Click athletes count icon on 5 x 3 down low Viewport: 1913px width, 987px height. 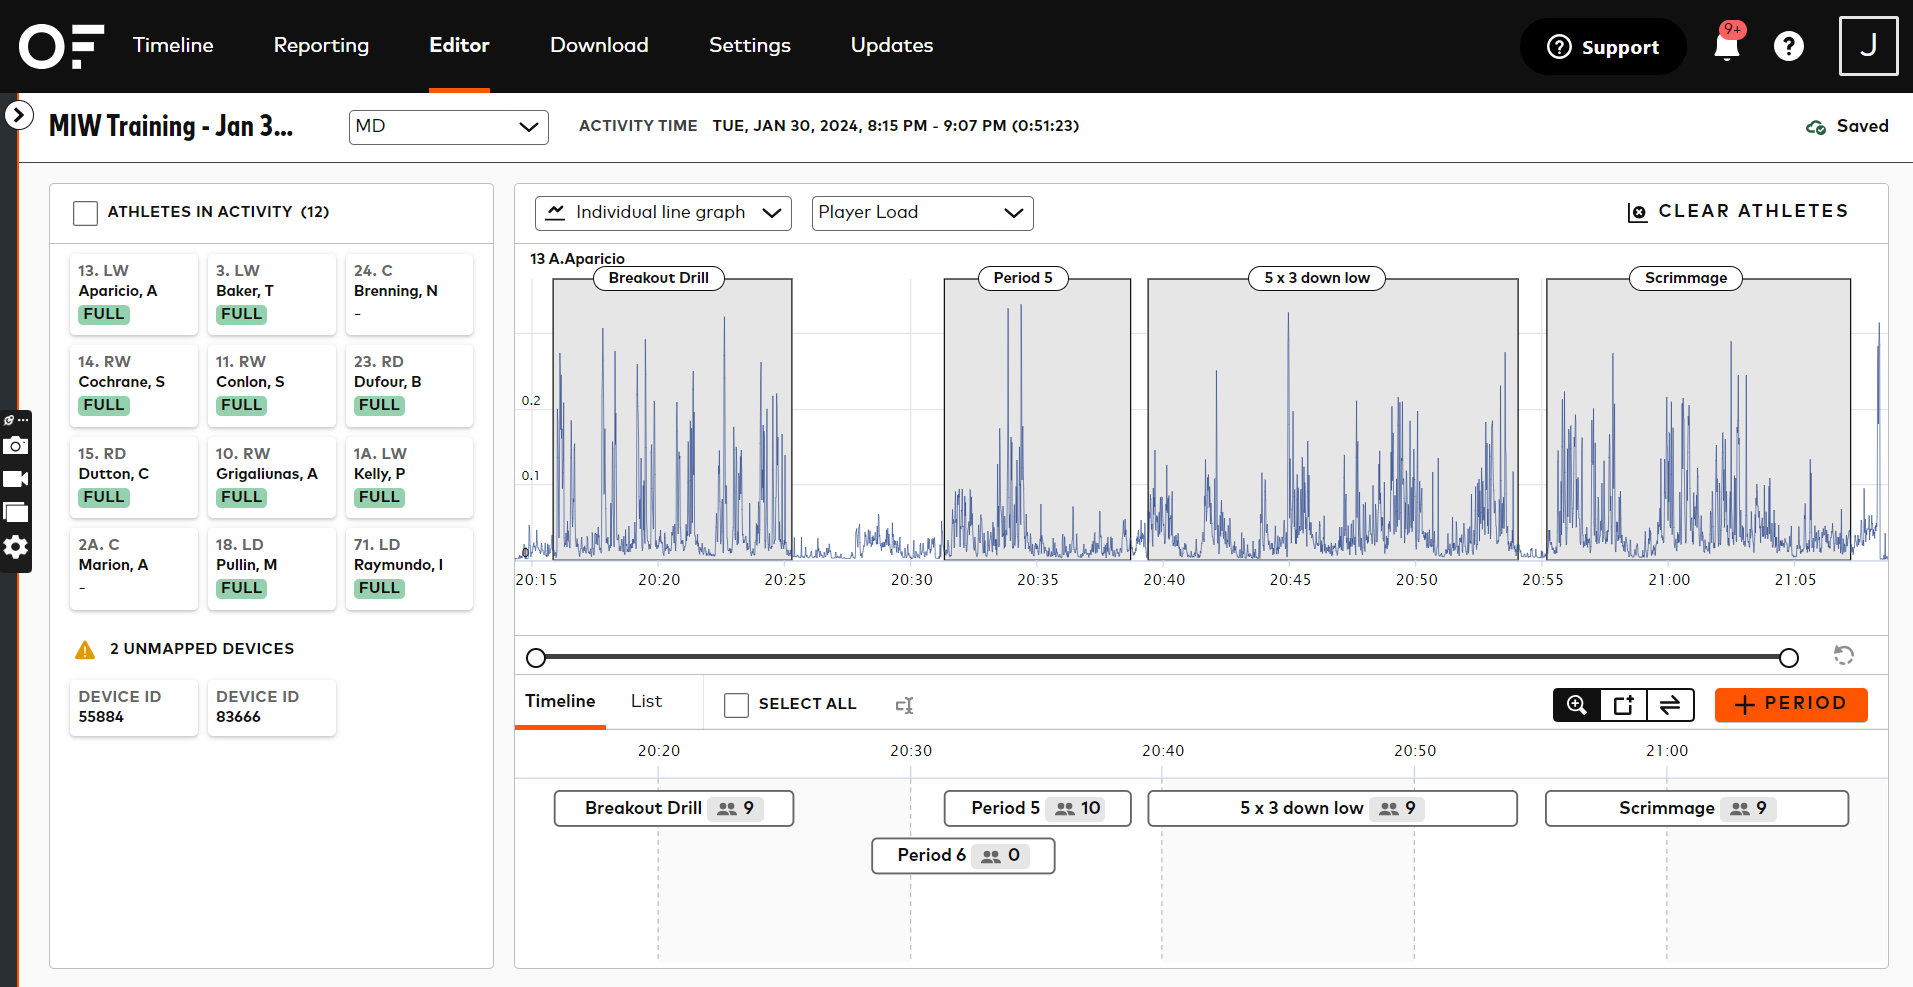click(x=1389, y=809)
